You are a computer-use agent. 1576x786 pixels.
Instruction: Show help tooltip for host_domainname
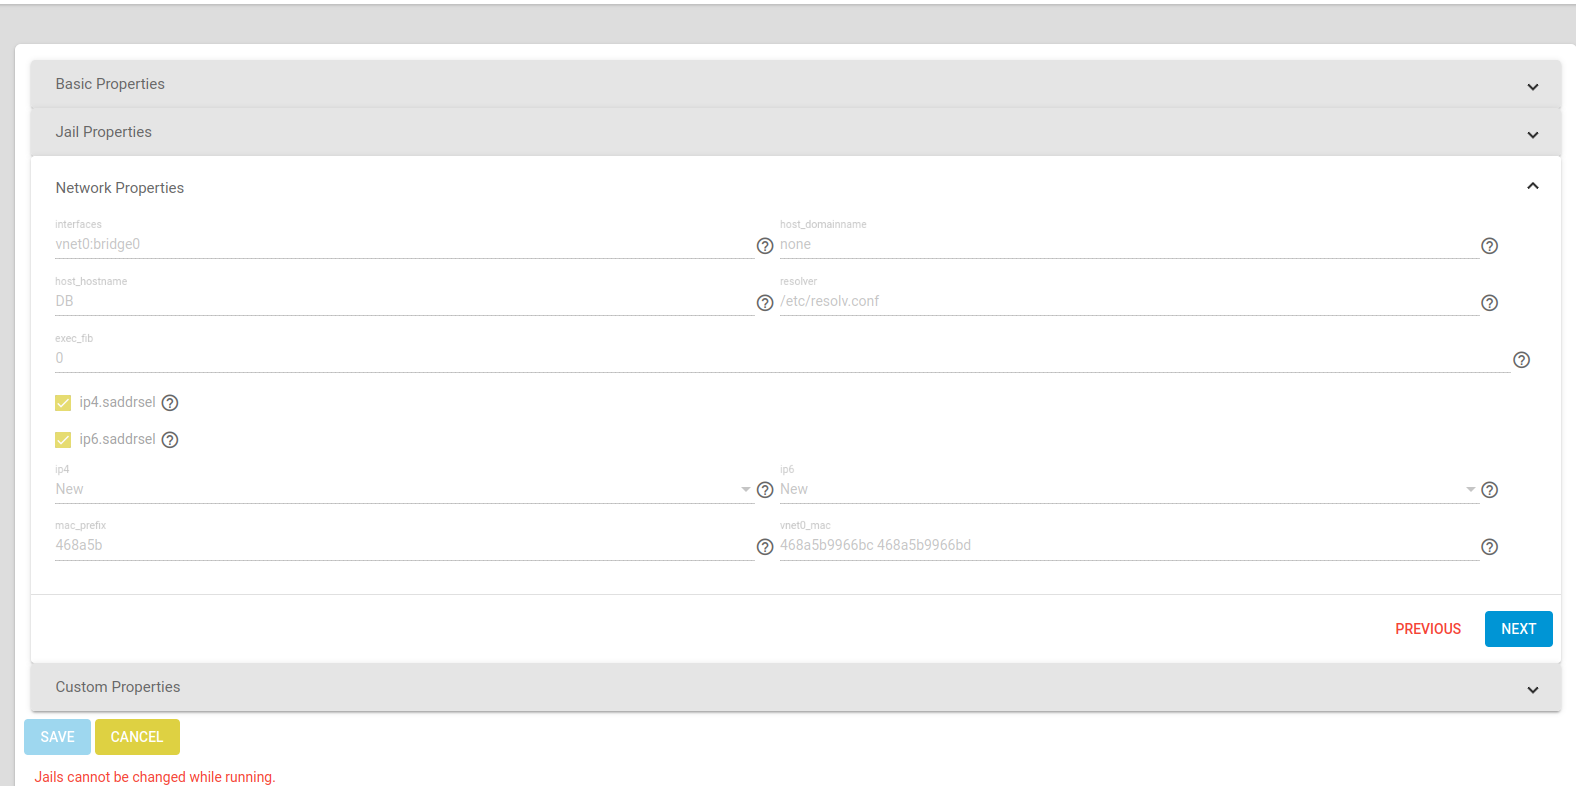(x=1489, y=246)
